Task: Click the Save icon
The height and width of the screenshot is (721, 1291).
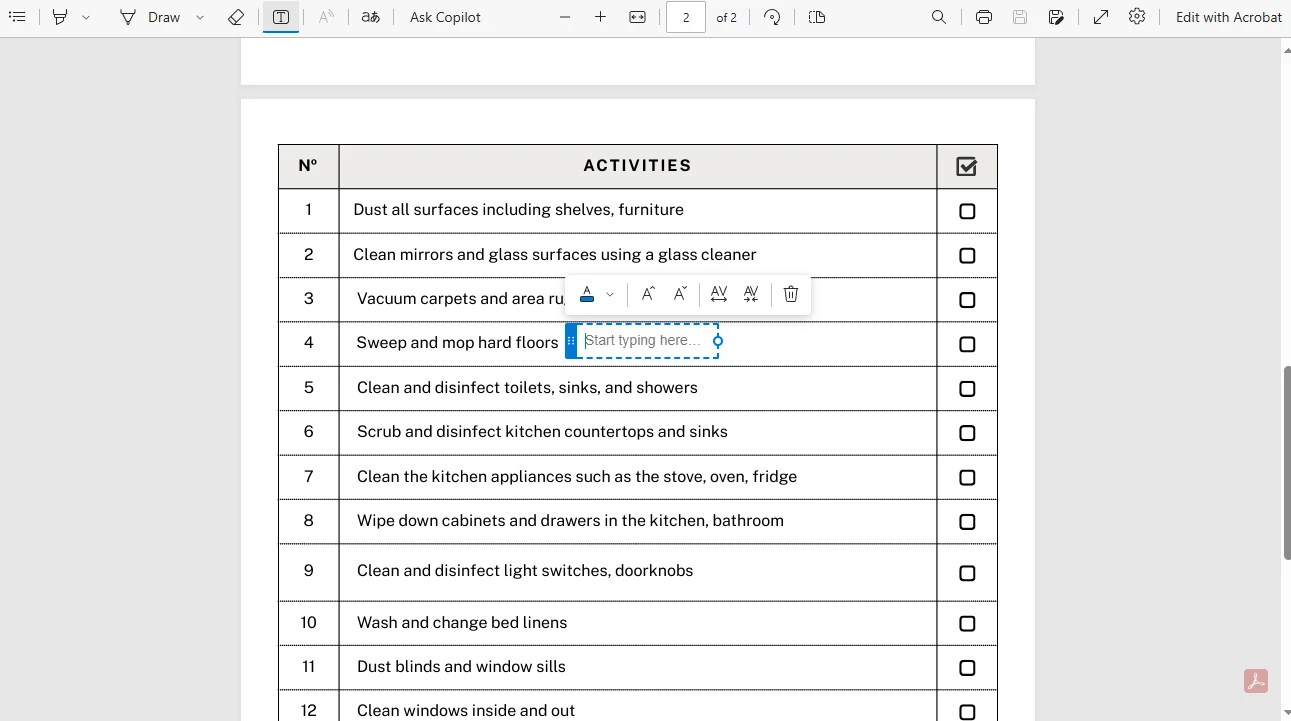Action: (1020, 17)
